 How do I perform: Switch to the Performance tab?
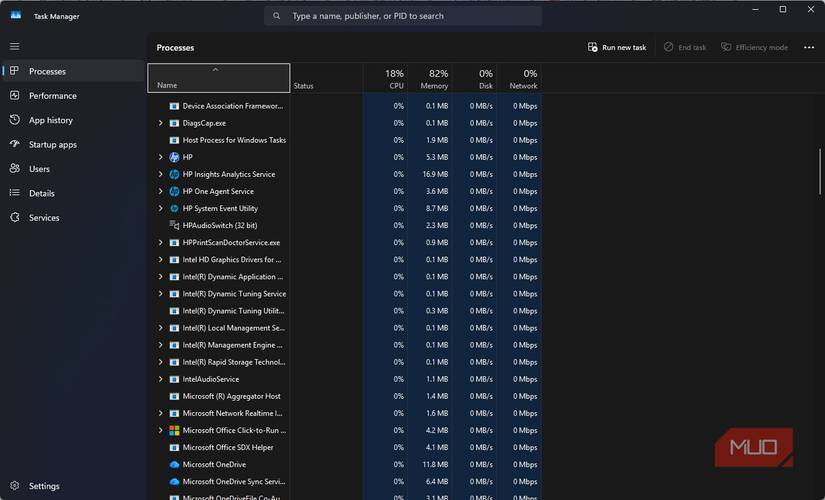tap(73, 95)
